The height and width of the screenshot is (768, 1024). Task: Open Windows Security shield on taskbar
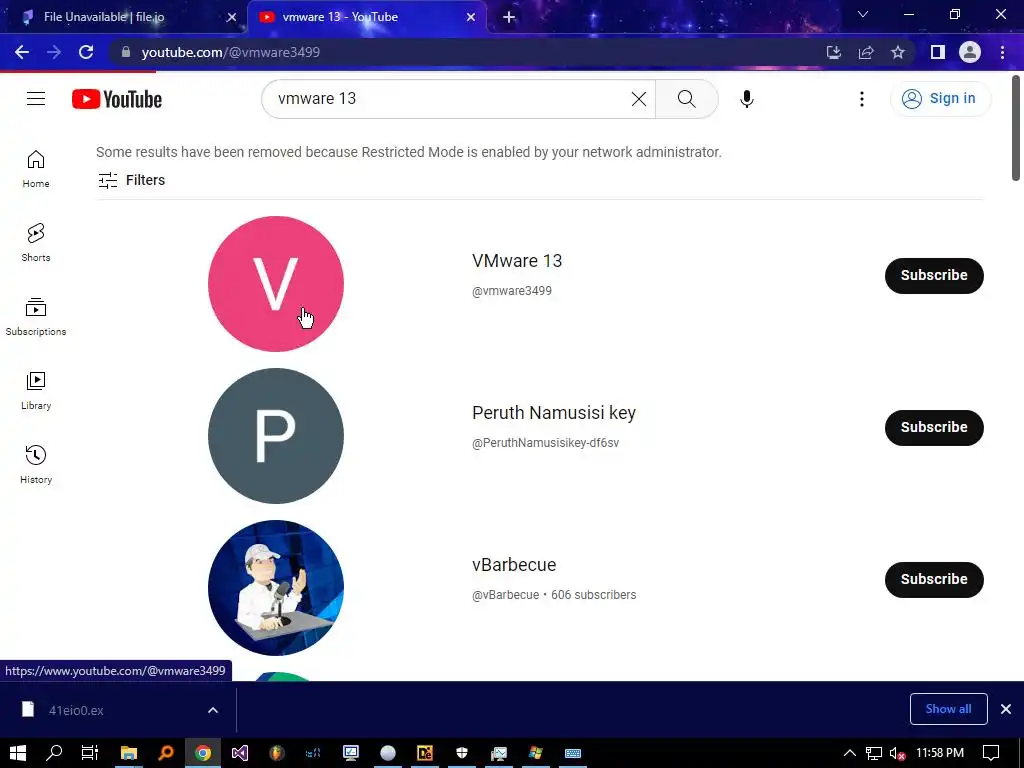tap(462, 753)
